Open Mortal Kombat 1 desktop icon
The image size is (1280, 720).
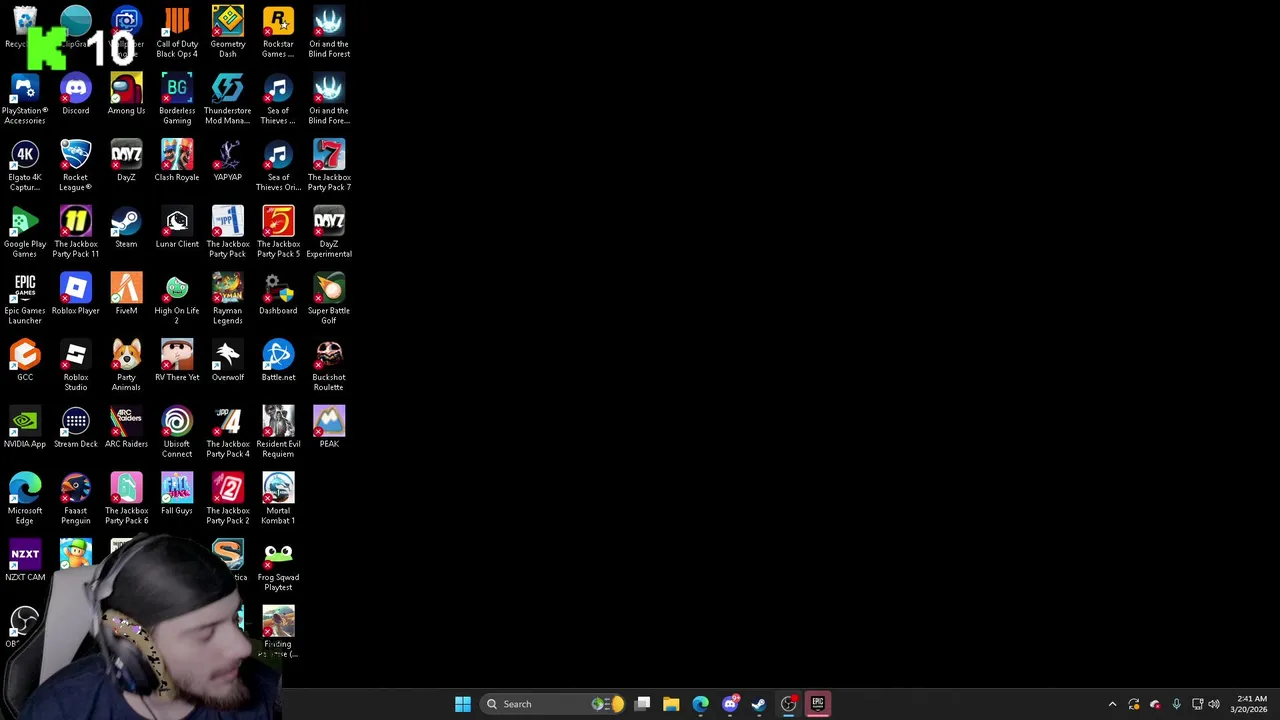pos(278,500)
